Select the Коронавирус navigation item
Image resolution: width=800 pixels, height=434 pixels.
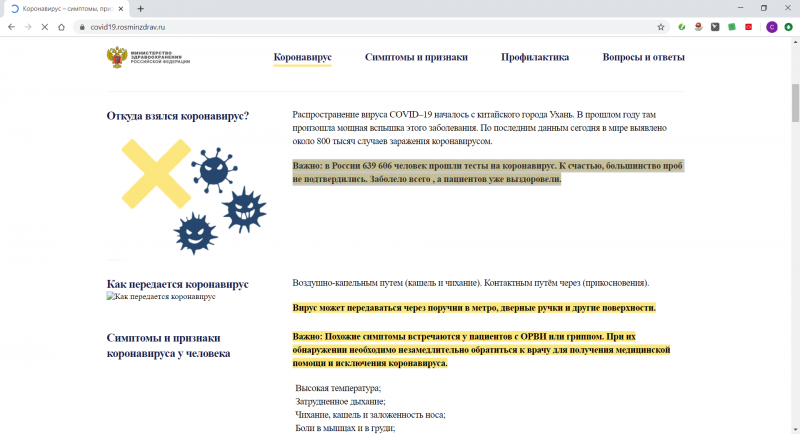[x=303, y=57]
